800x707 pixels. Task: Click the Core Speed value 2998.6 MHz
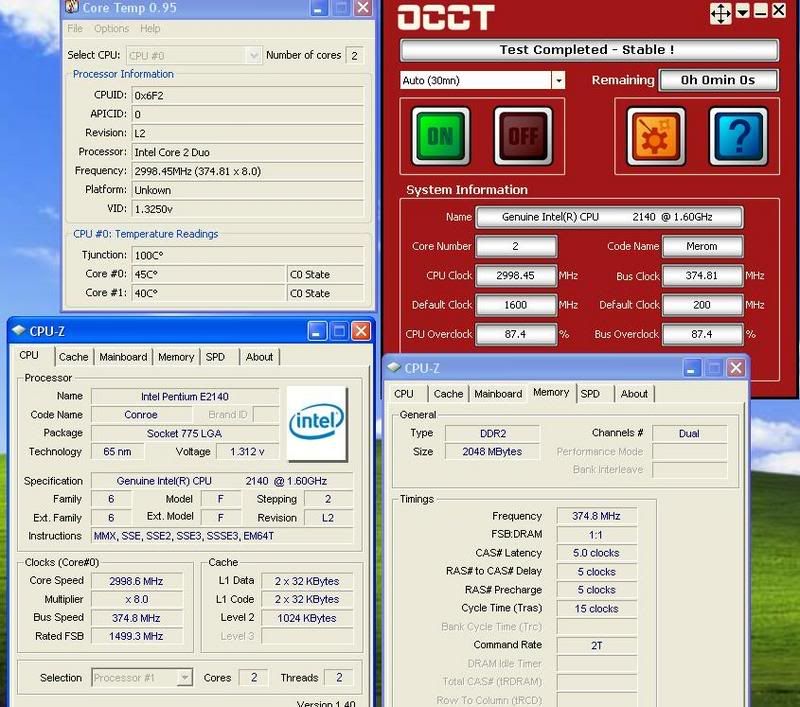(x=136, y=581)
